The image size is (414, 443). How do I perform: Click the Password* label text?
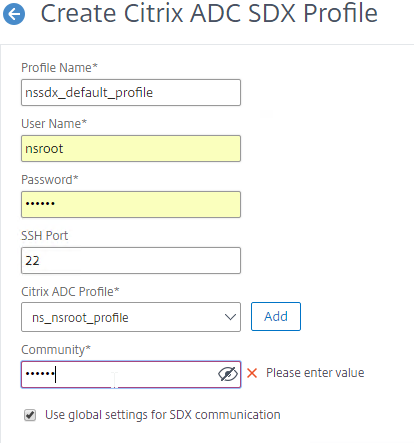coord(50,180)
